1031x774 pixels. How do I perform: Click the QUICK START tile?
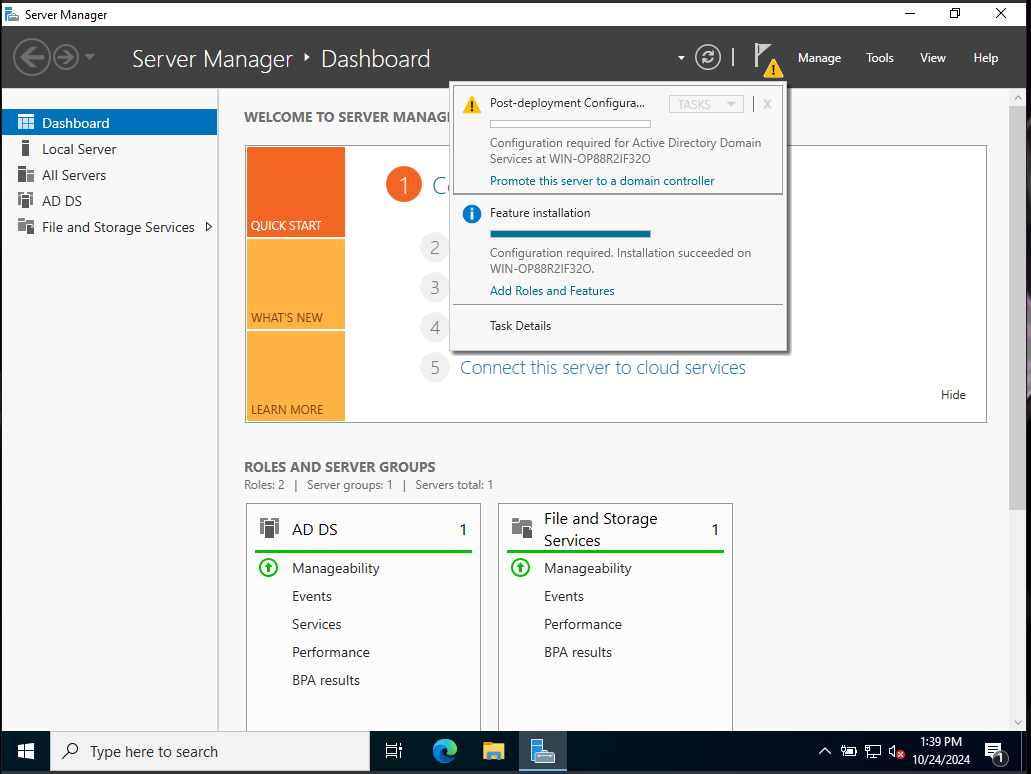pos(296,191)
